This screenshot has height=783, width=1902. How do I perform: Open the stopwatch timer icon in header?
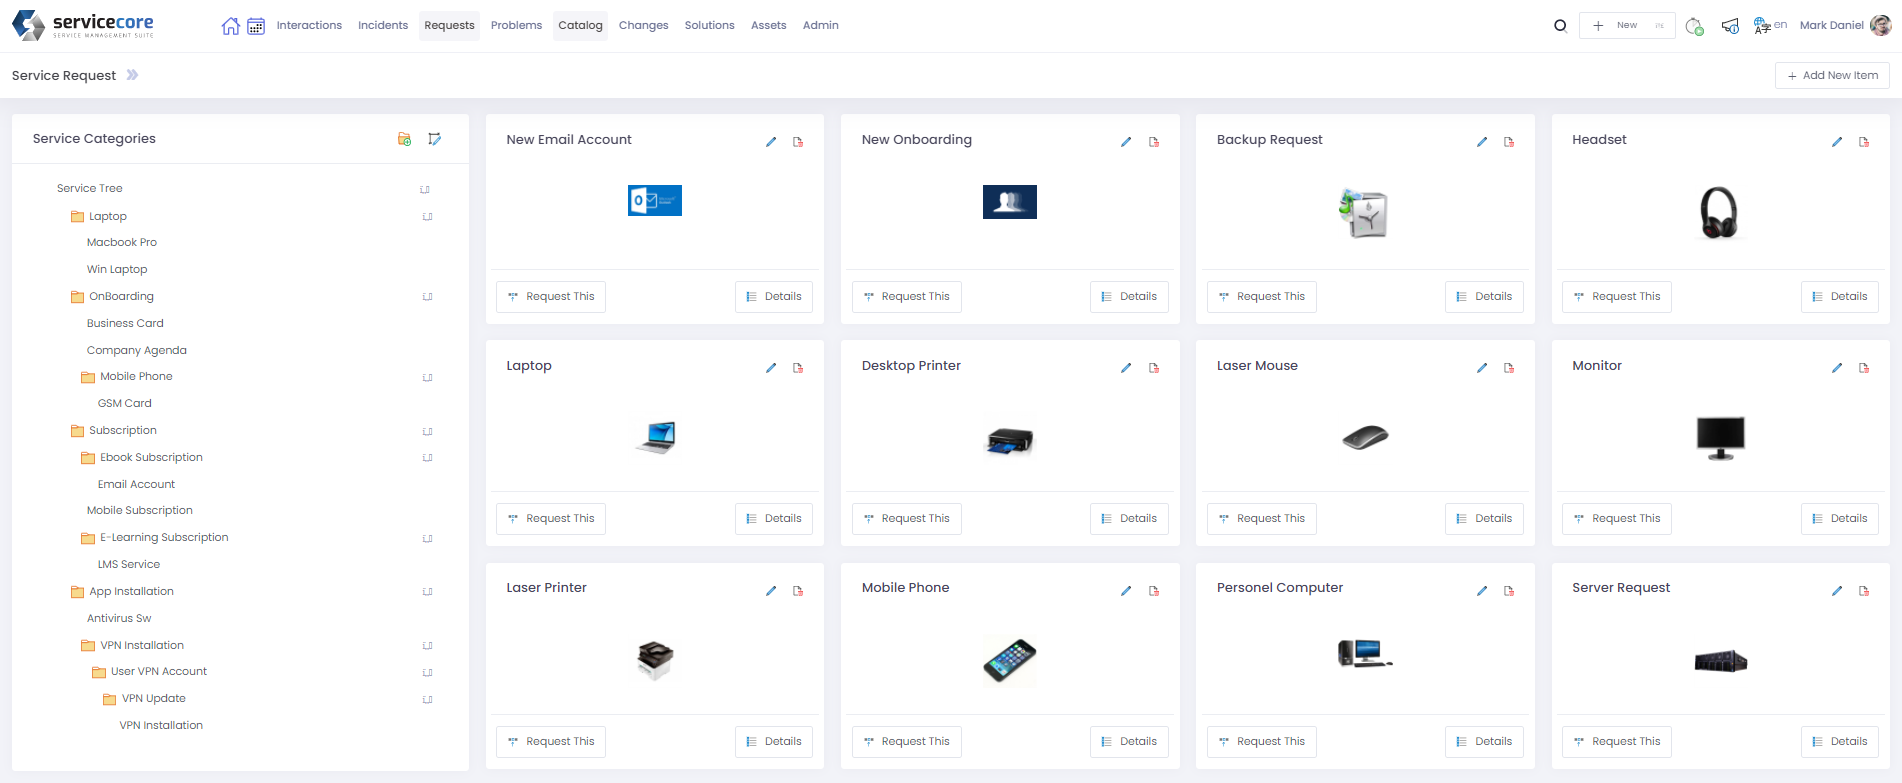point(1694,26)
